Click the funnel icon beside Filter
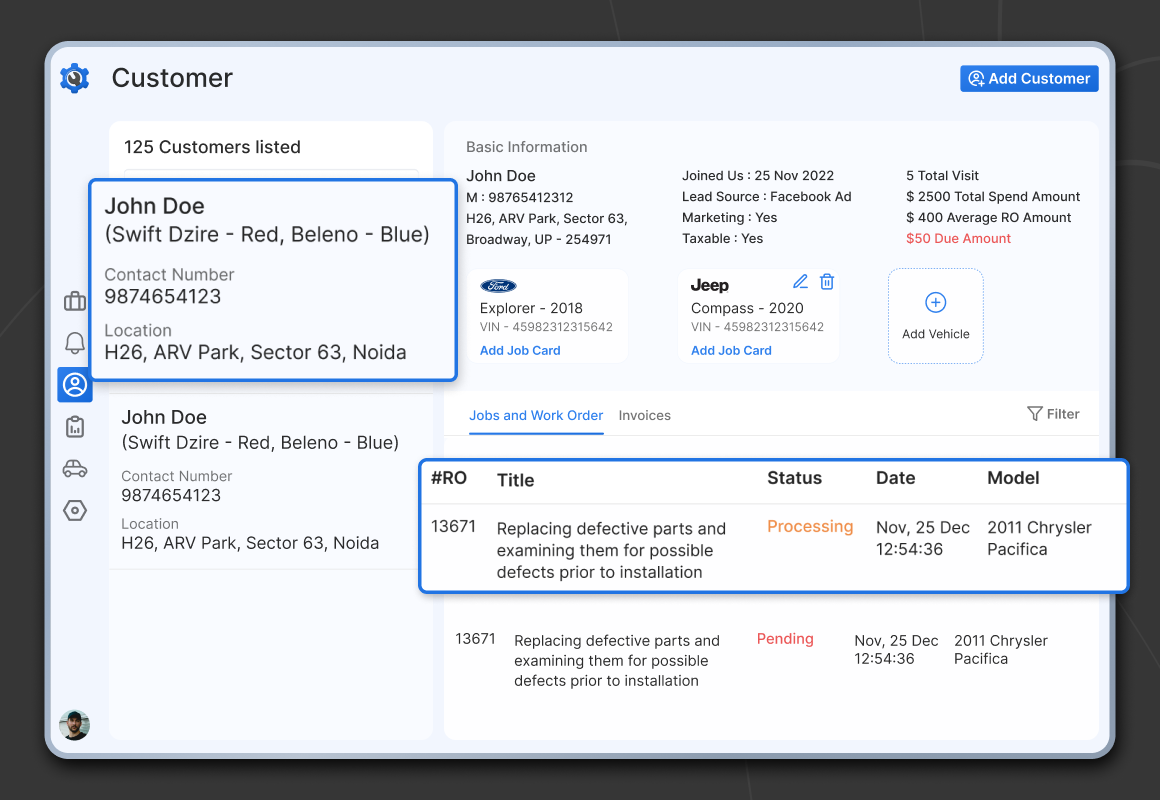 tap(1035, 414)
